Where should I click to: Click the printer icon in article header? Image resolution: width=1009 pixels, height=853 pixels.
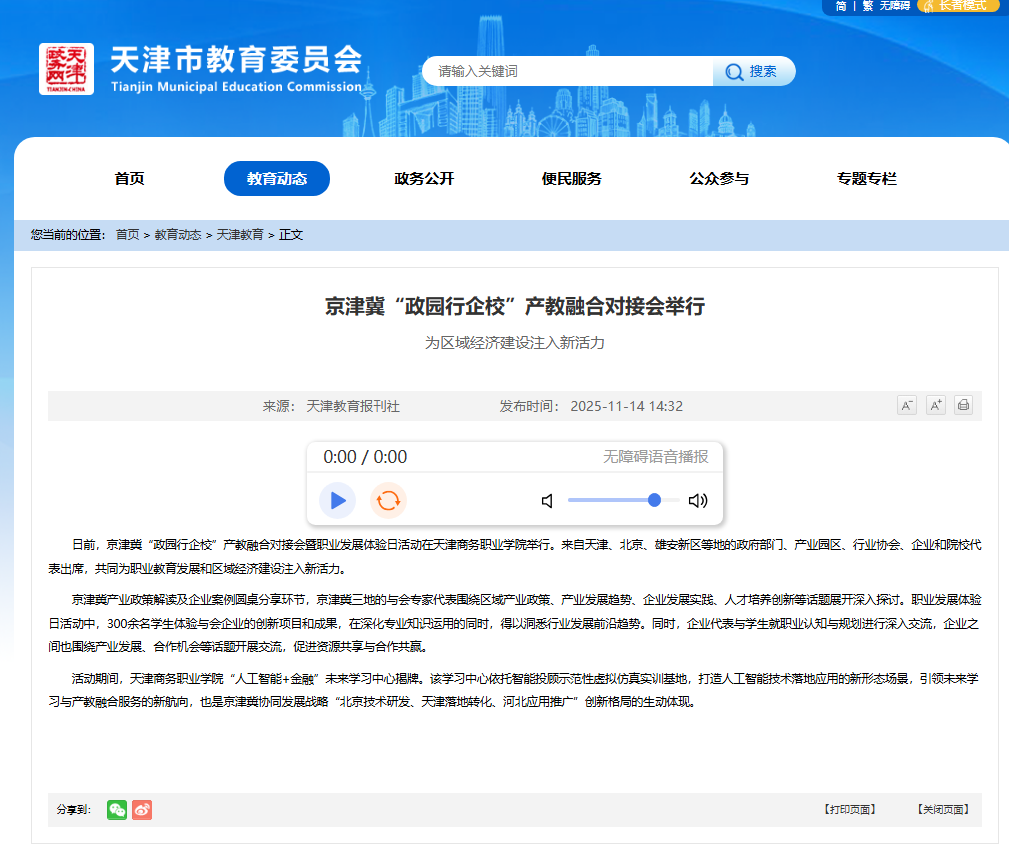point(963,405)
